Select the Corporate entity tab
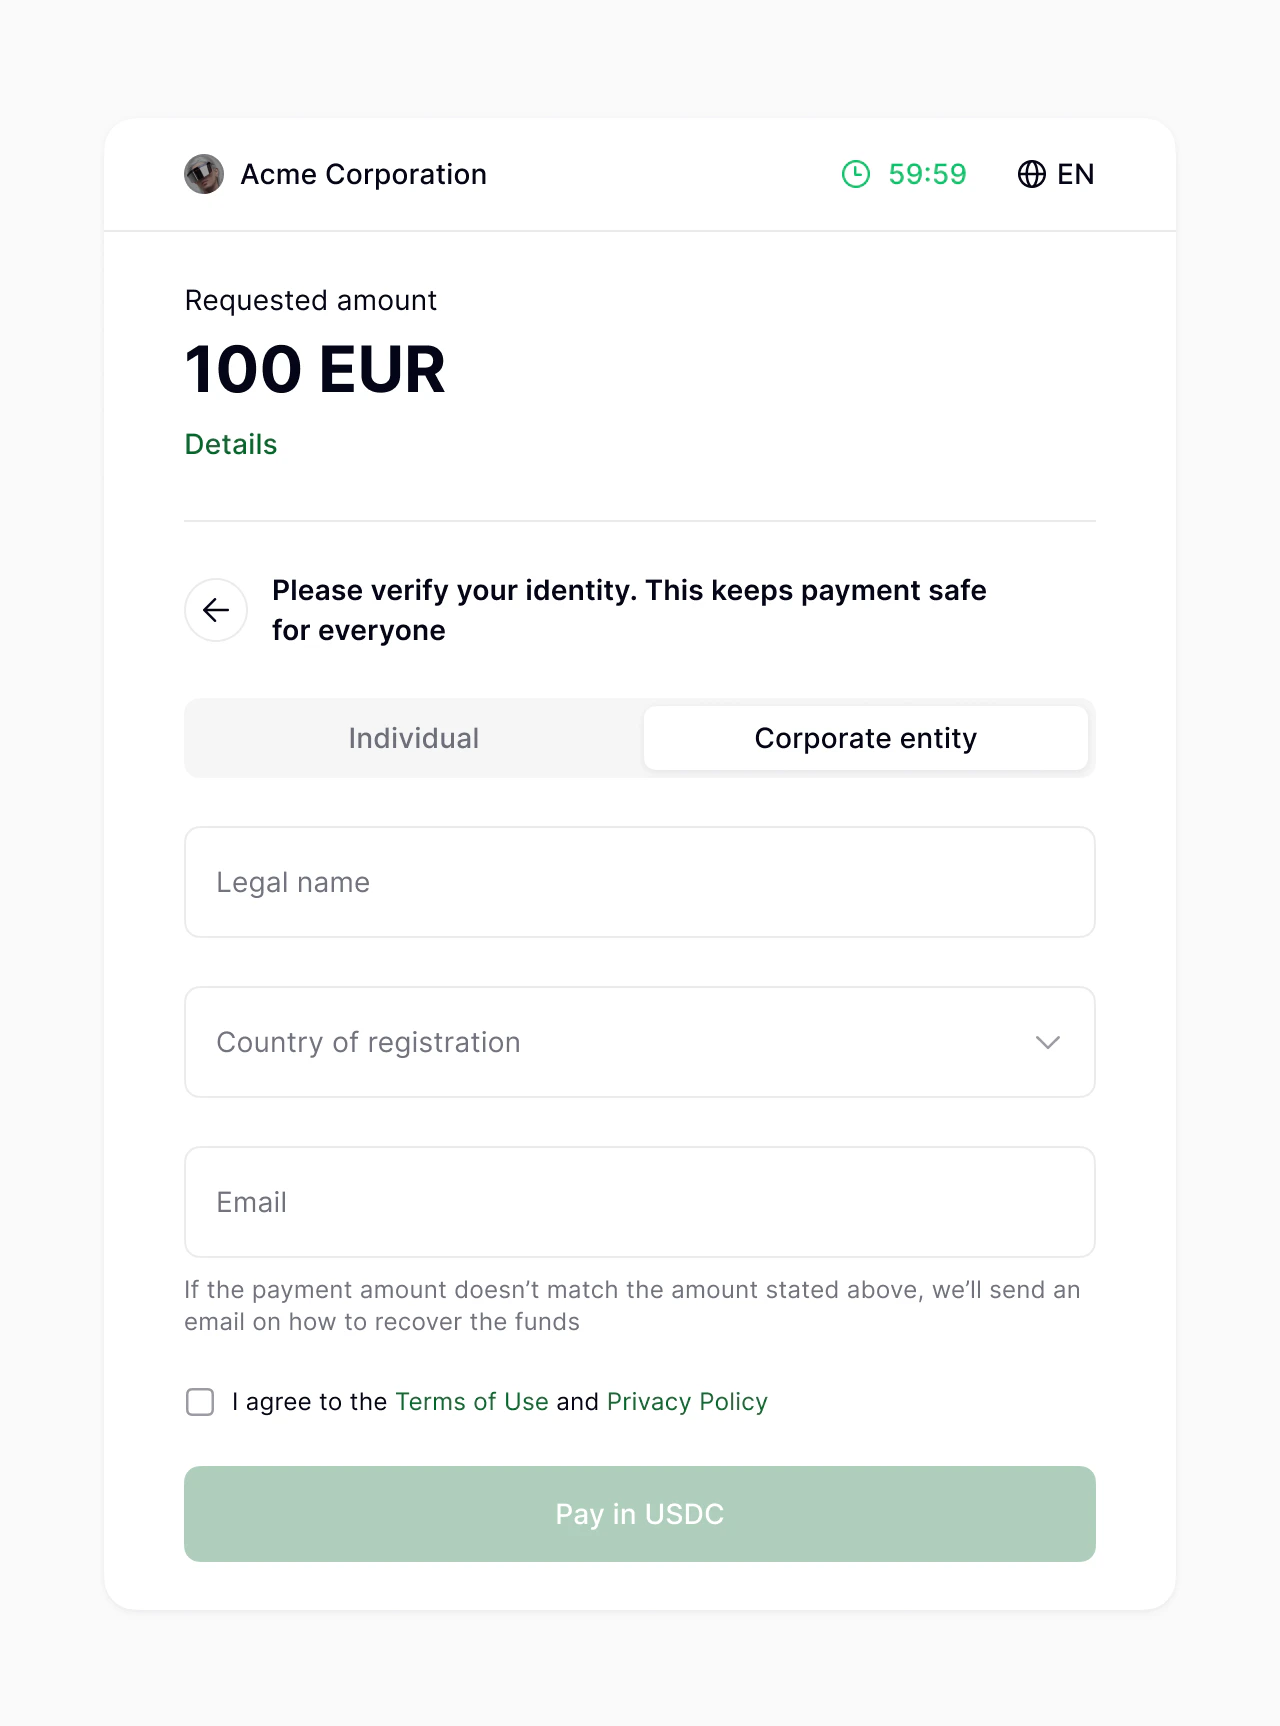The width and height of the screenshot is (1280, 1726). (865, 738)
